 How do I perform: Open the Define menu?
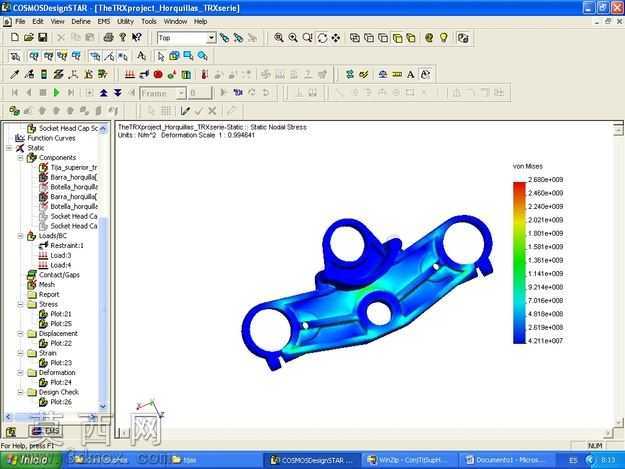81,22
